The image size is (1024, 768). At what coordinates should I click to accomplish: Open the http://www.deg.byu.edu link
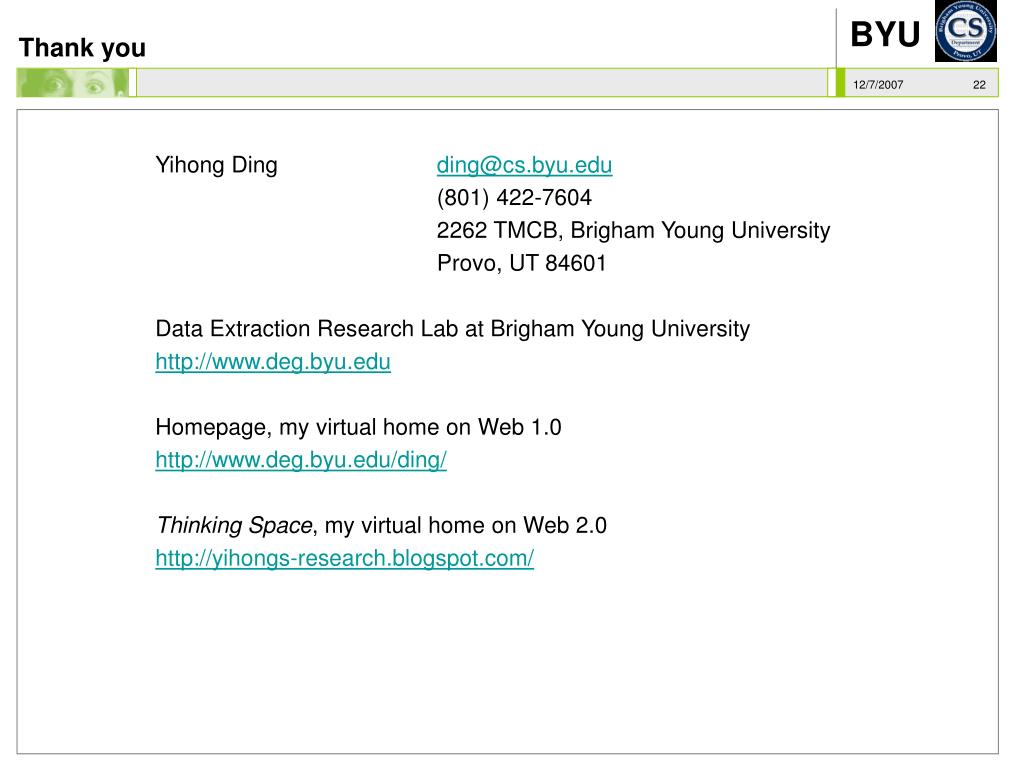tap(273, 362)
